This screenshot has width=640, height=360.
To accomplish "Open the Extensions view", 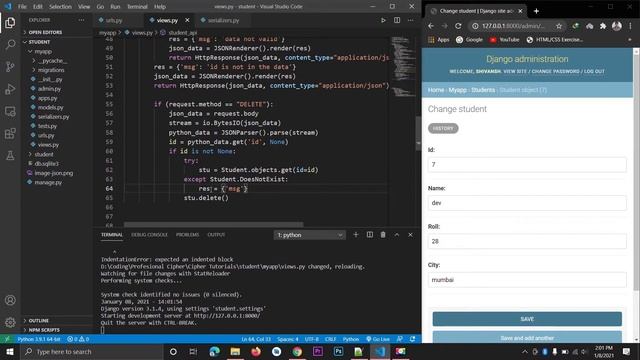I will (10, 133).
